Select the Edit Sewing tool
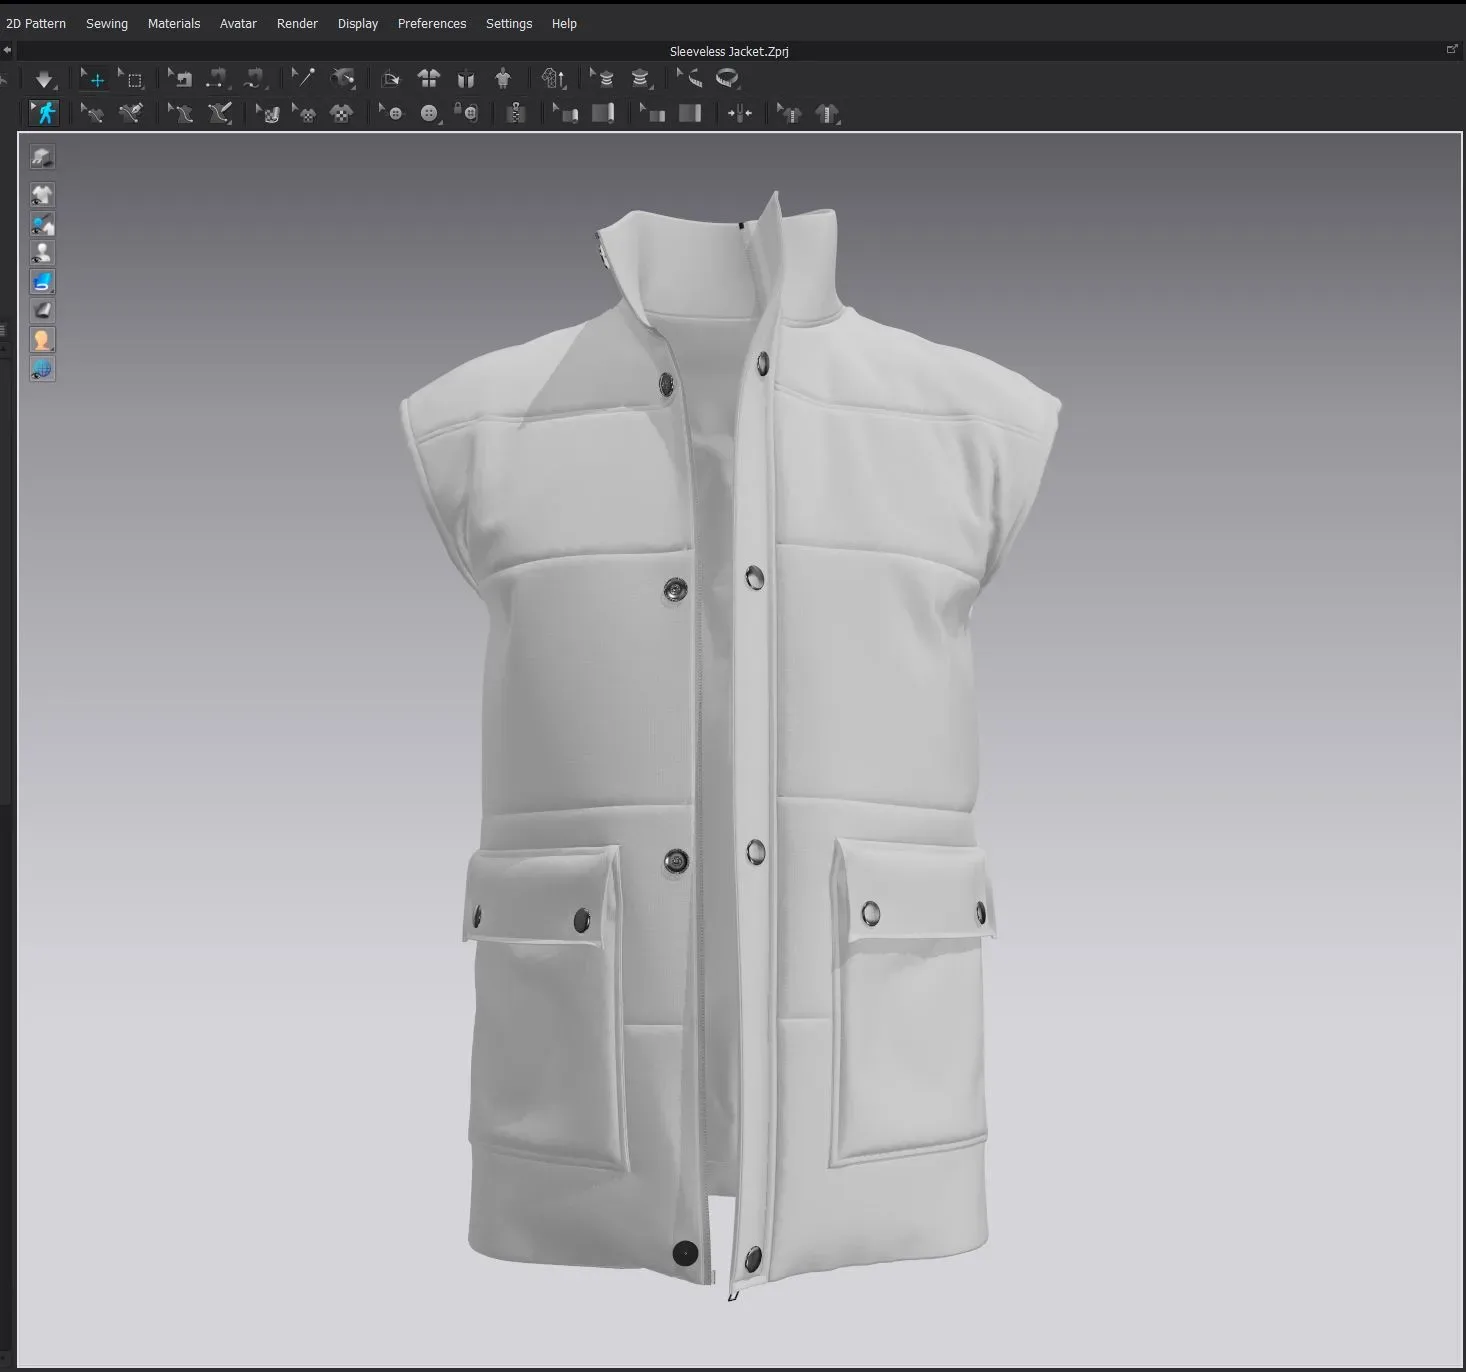 (181, 79)
